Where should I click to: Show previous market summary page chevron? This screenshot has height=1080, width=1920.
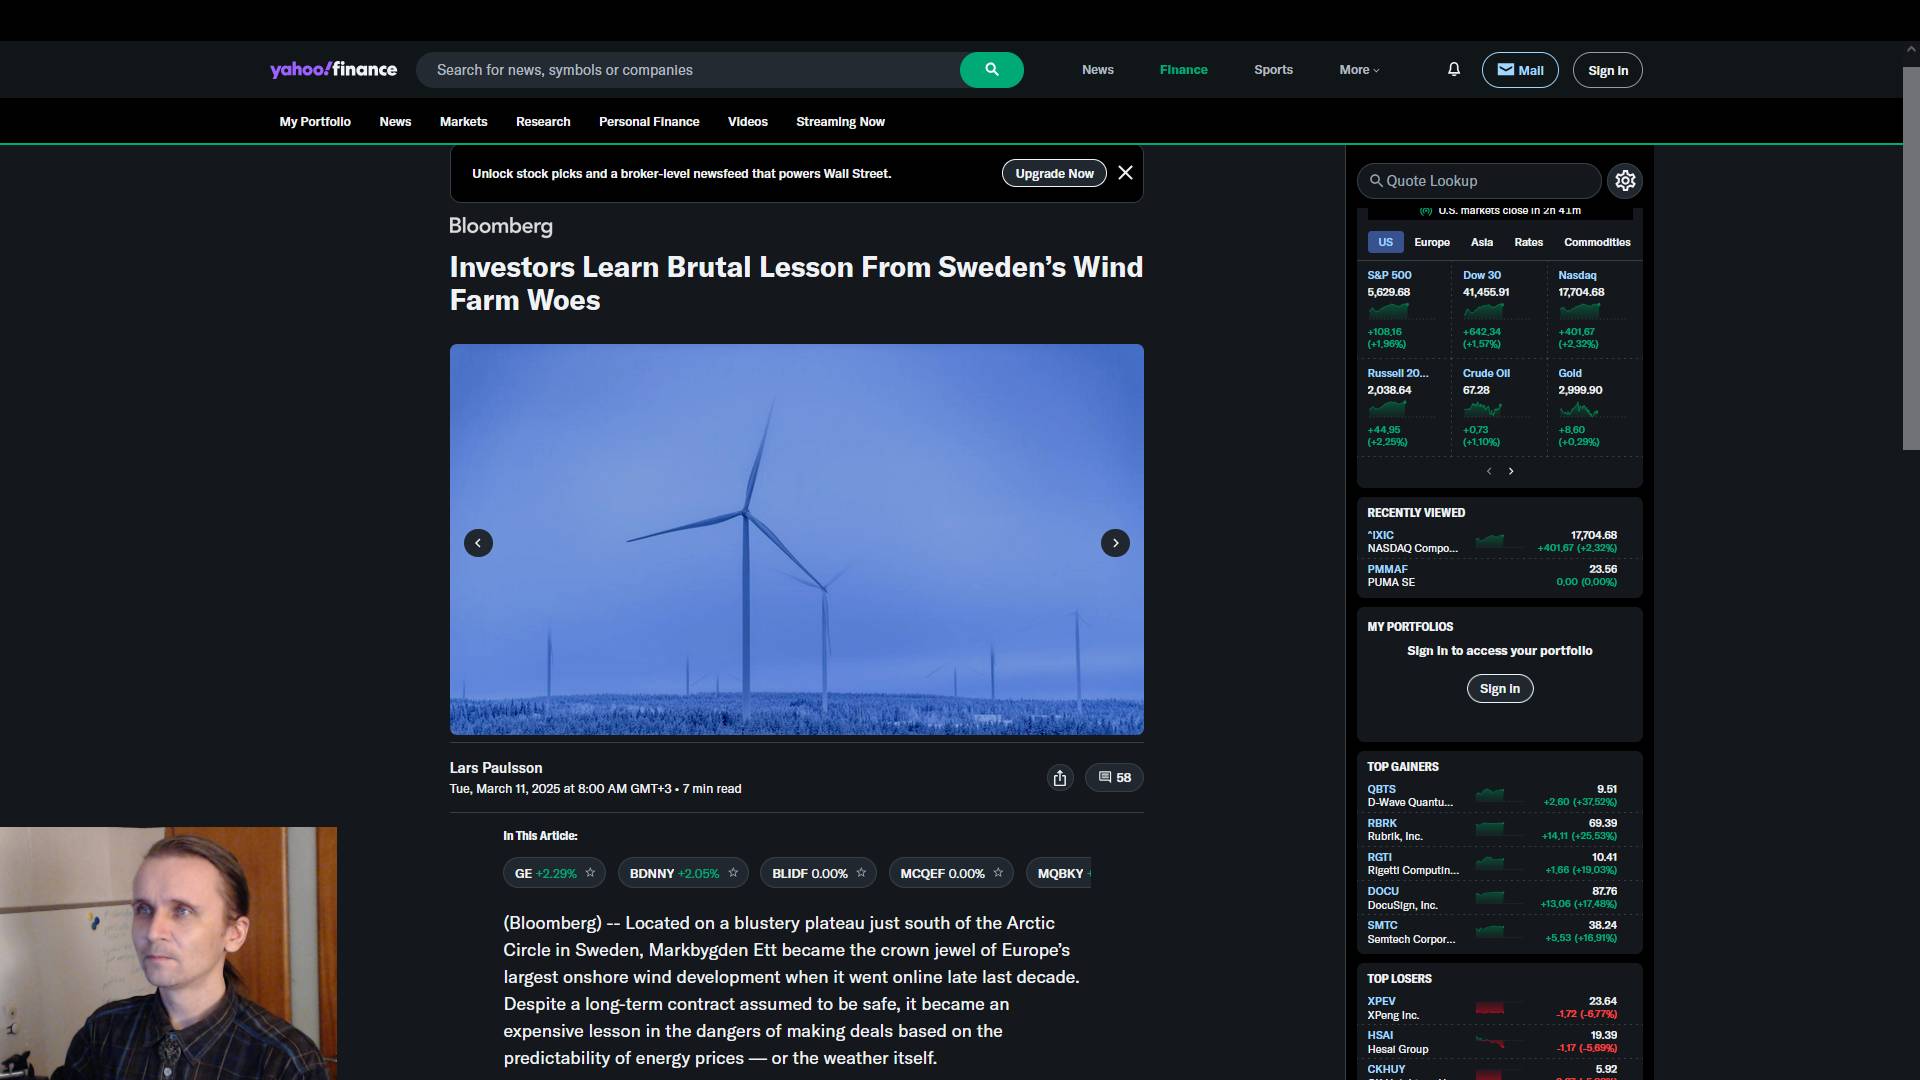[1489, 471]
